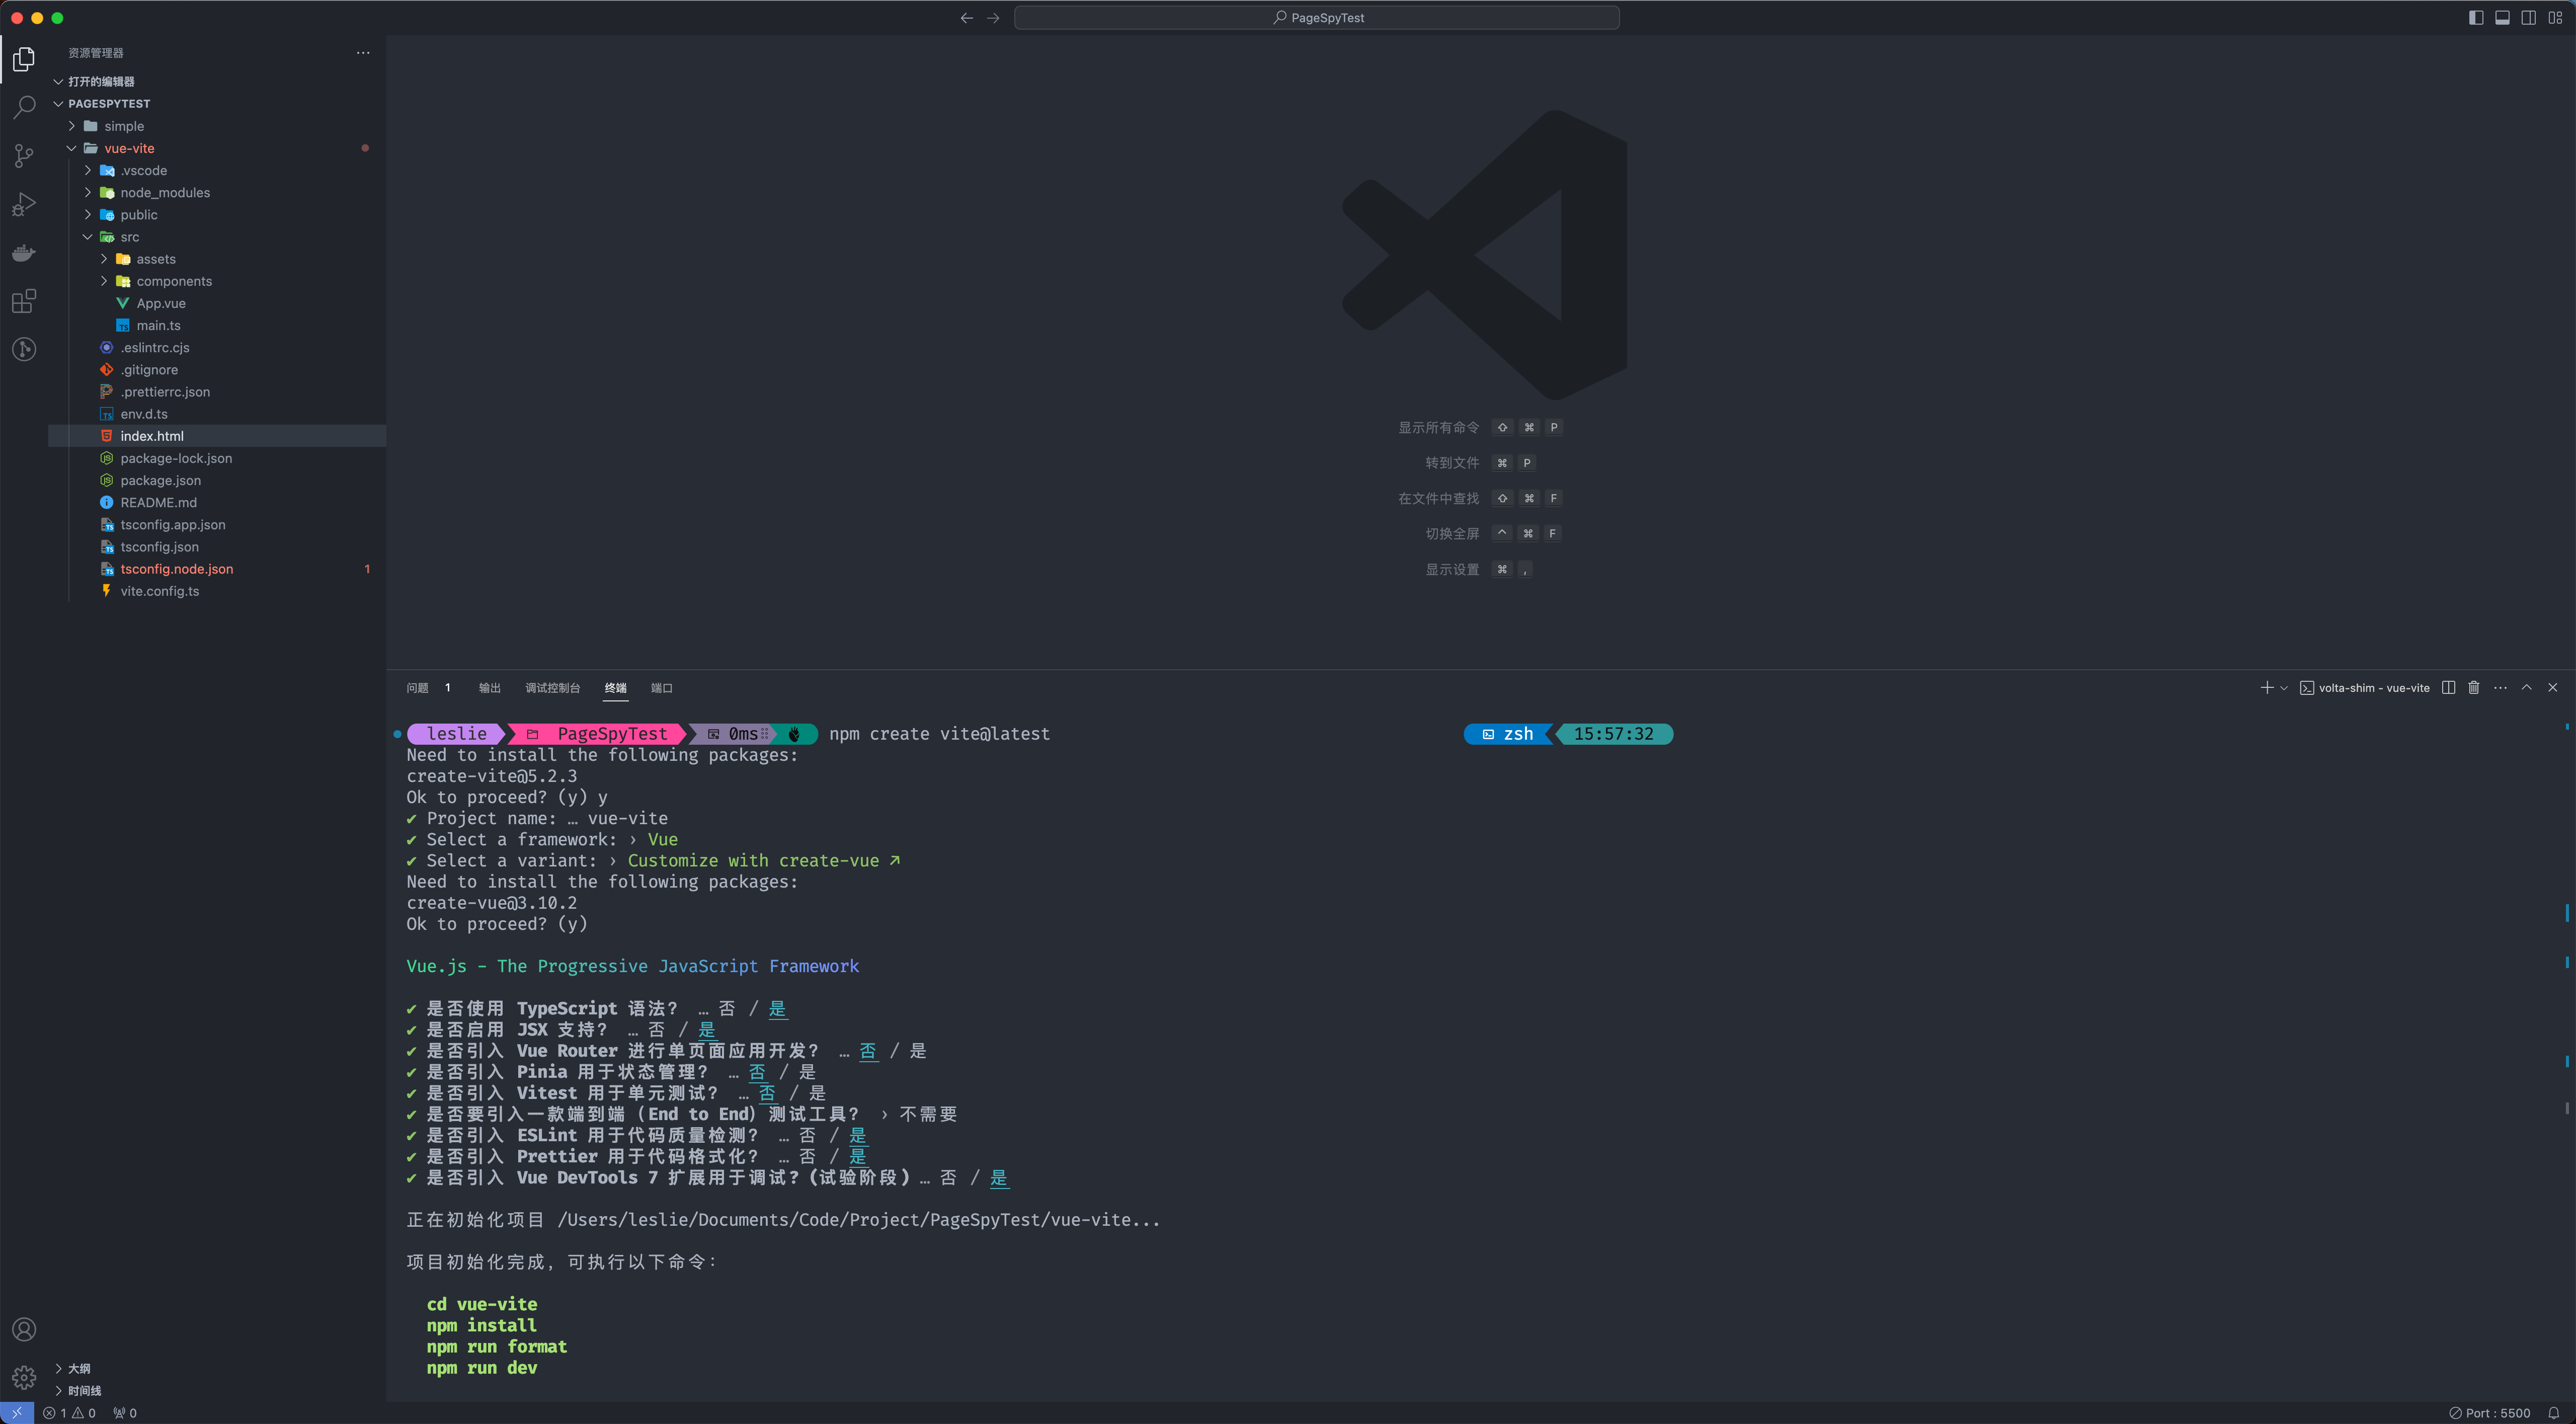Open the Manage gear icon
Image resolution: width=2576 pixels, height=1424 pixels.
coord(24,1377)
